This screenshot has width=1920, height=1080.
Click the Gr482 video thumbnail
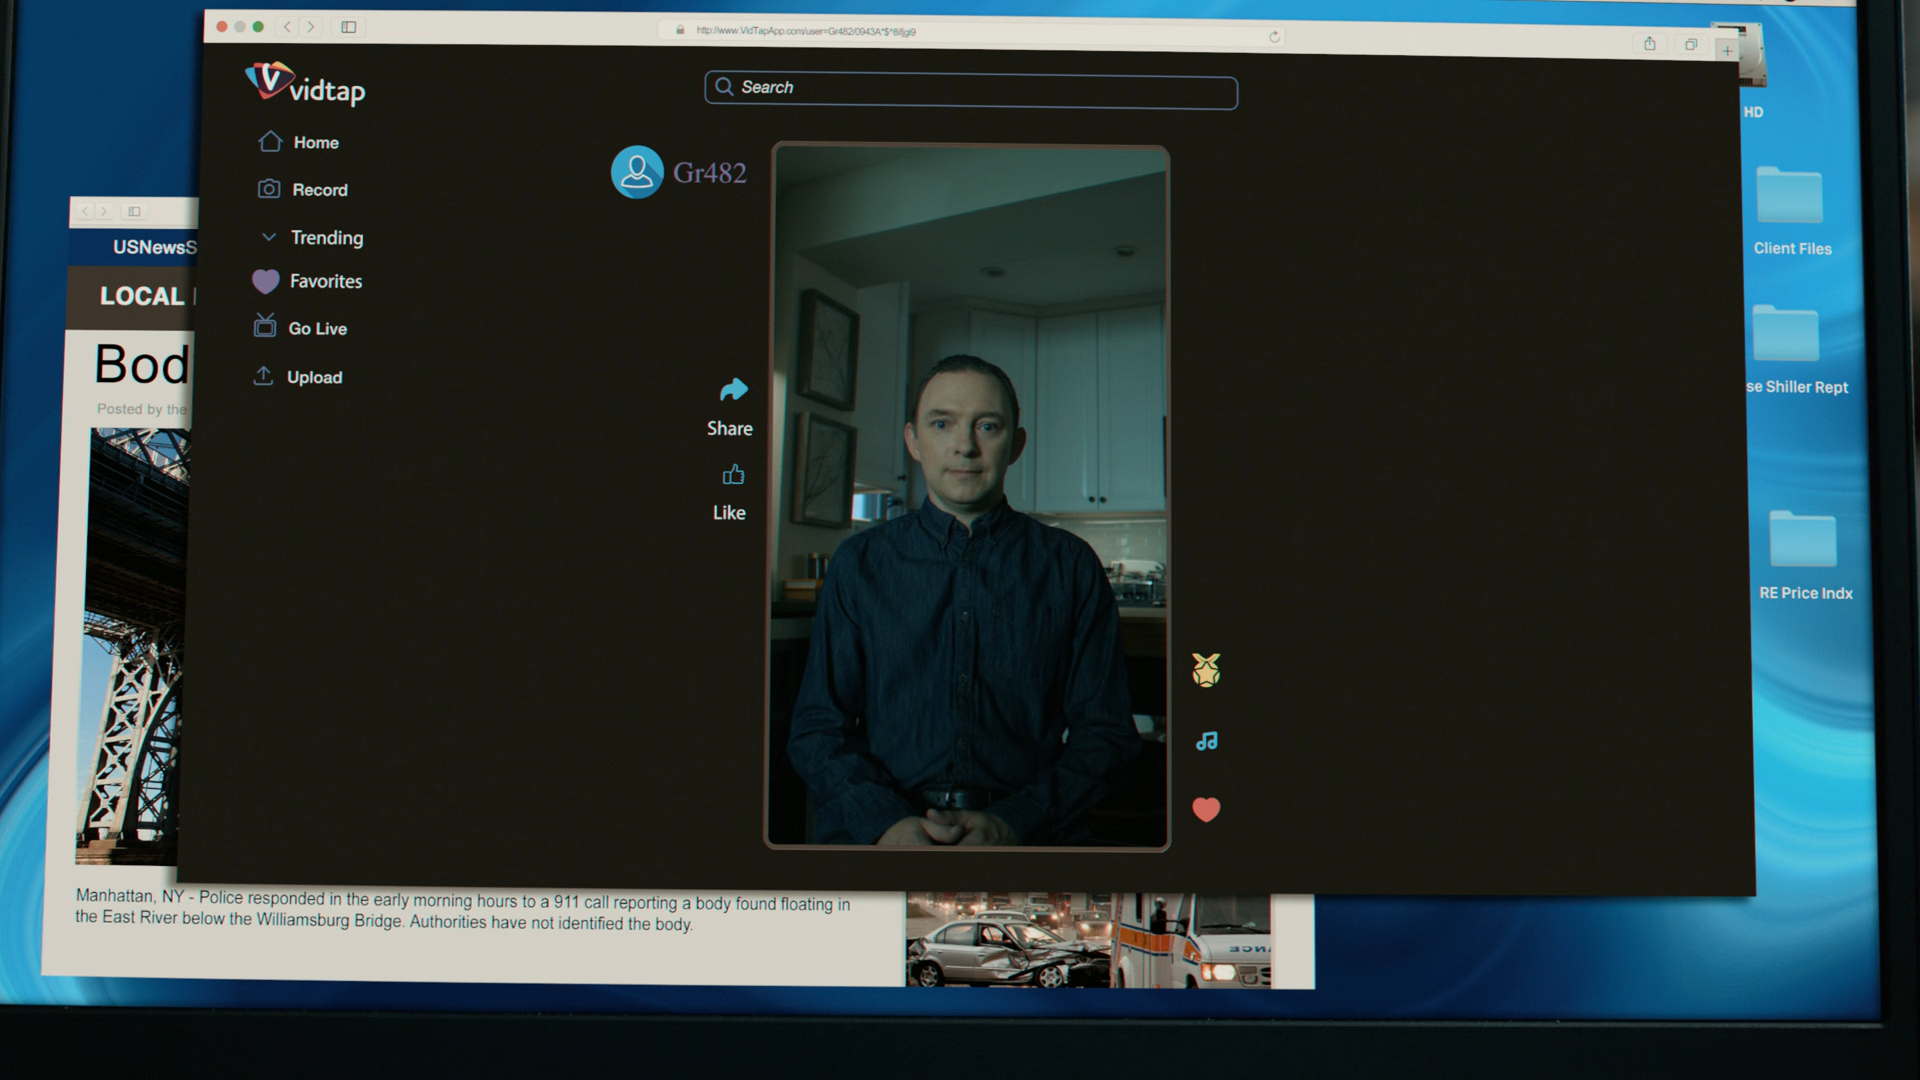967,497
